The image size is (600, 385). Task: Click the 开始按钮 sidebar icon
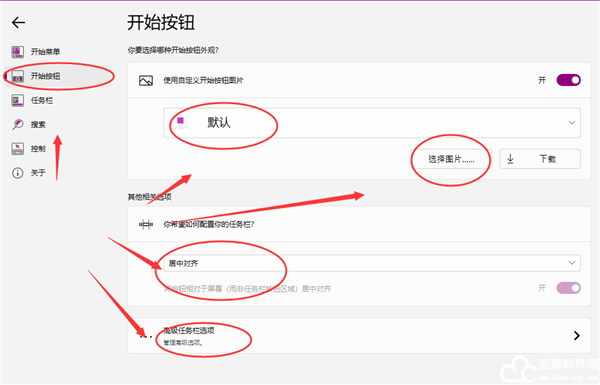click(x=18, y=76)
